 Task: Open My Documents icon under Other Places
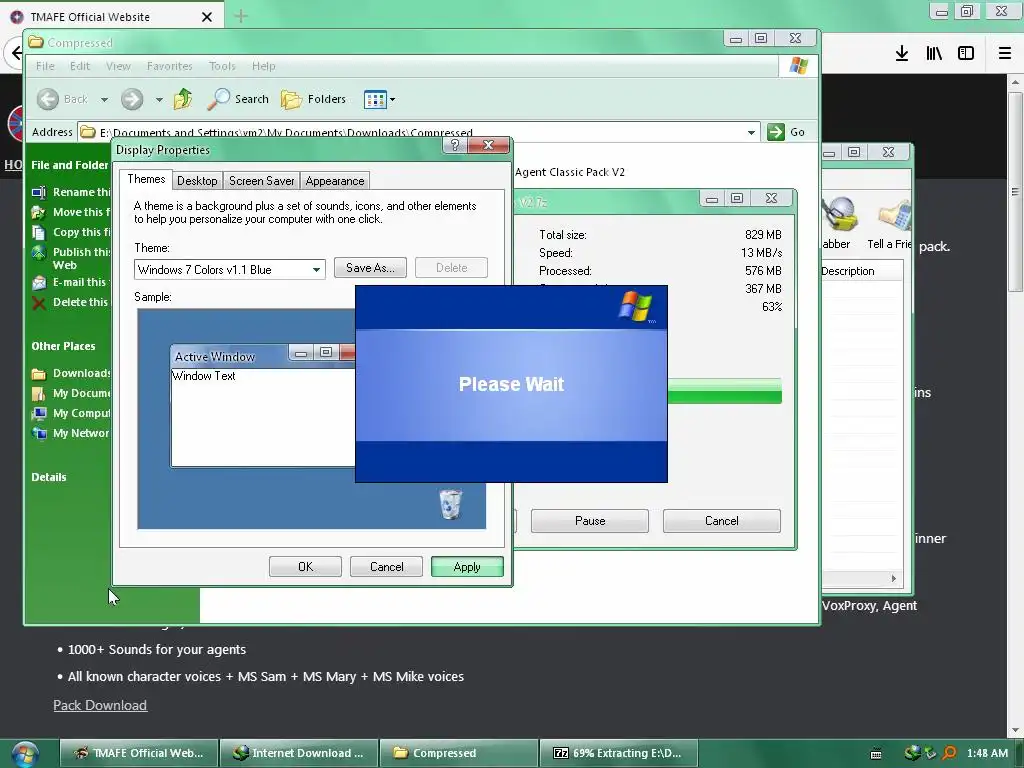point(39,393)
